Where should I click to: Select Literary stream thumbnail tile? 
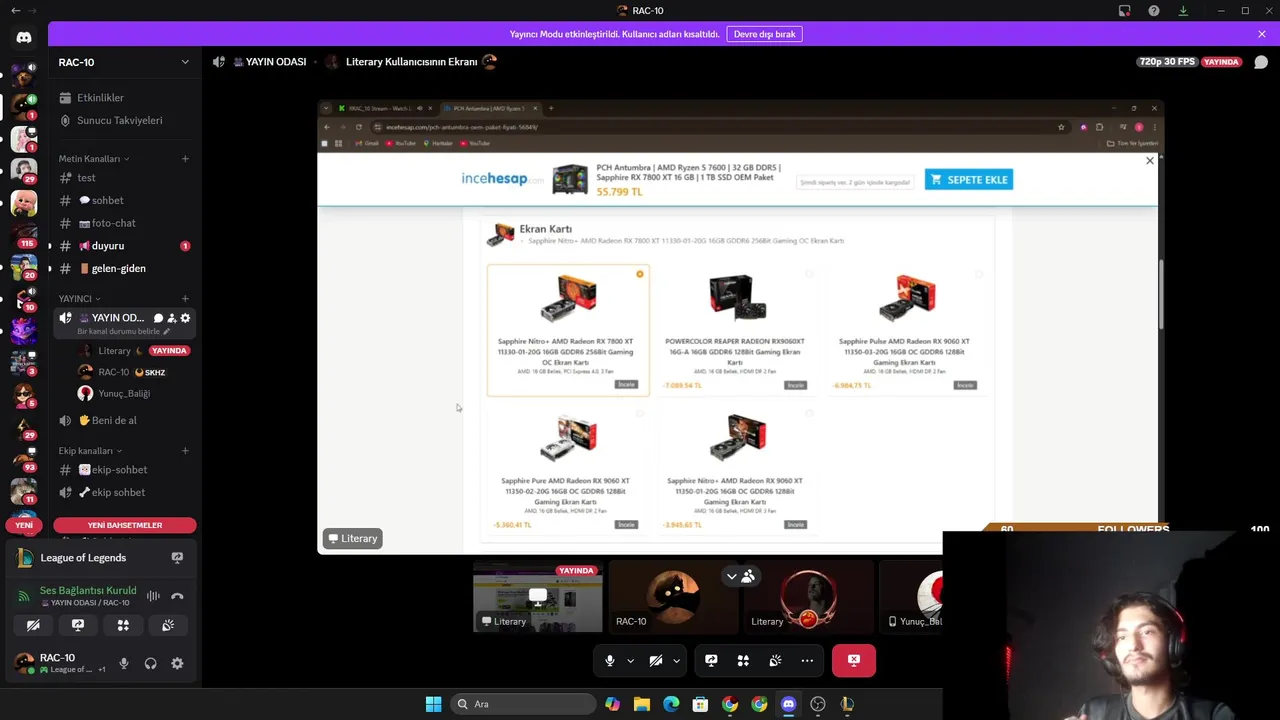click(538, 599)
